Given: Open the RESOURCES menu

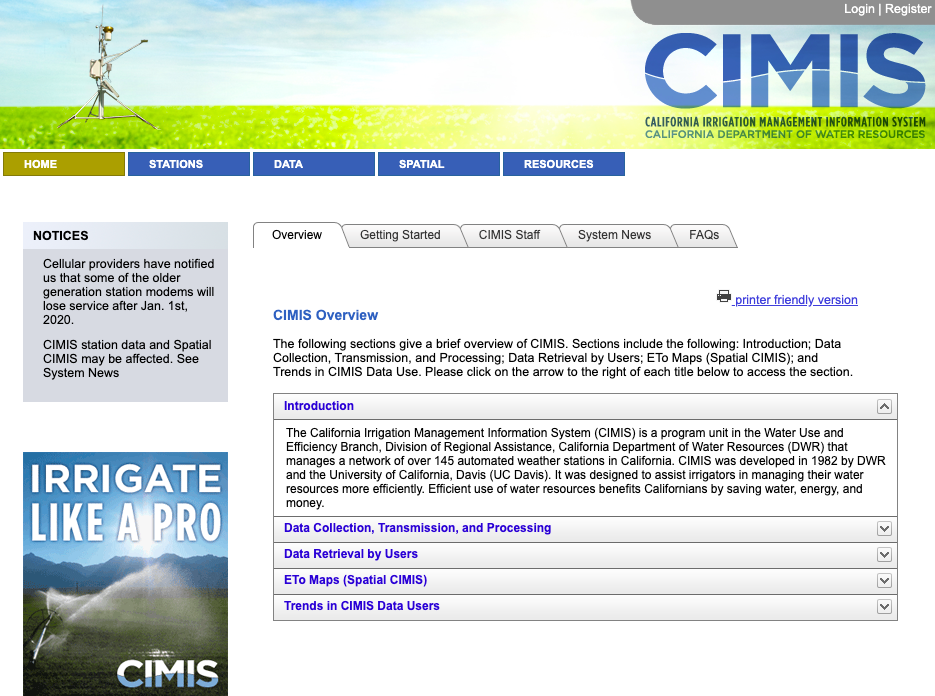Looking at the screenshot, I should point(564,164).
